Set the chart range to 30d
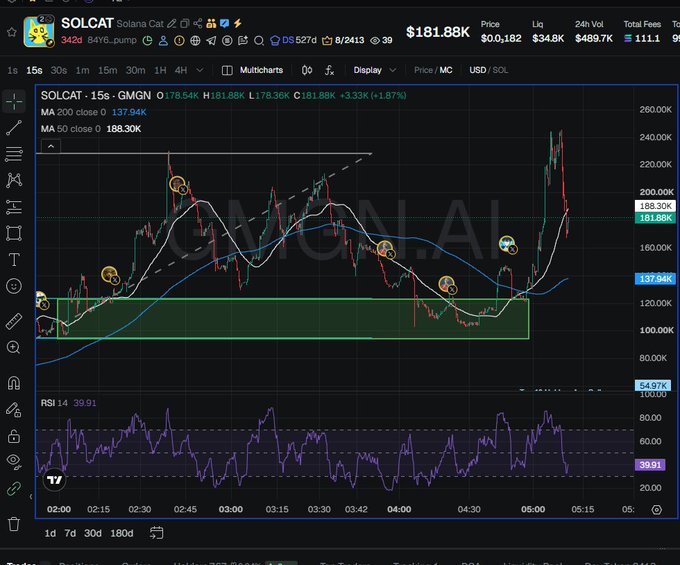680x565 pixels. click(93, 533)
